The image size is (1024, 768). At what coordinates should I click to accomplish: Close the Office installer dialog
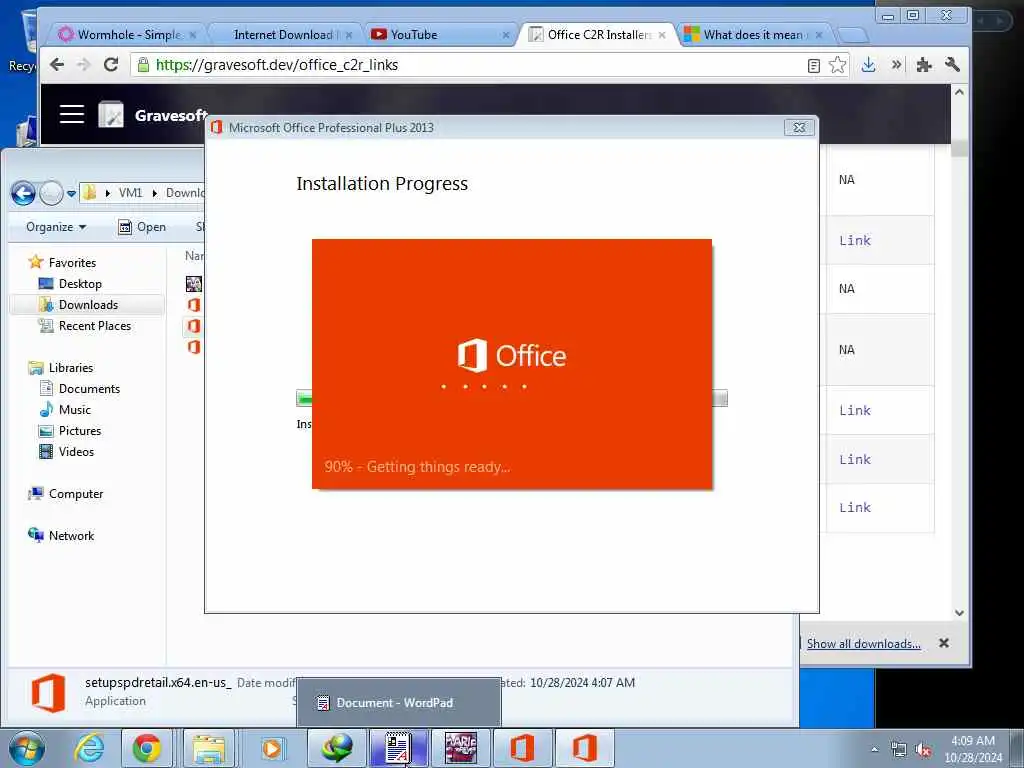click(x=799, y=127)
